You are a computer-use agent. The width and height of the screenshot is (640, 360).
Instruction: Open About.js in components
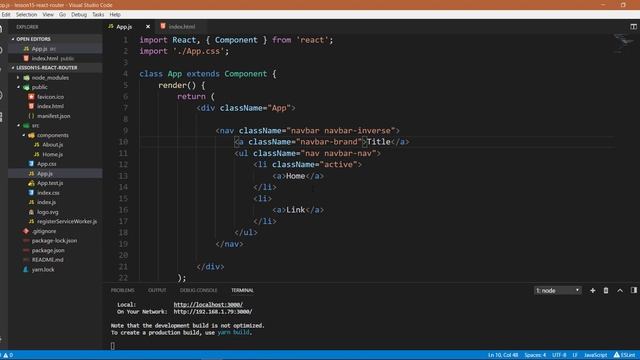coord(53,144)
